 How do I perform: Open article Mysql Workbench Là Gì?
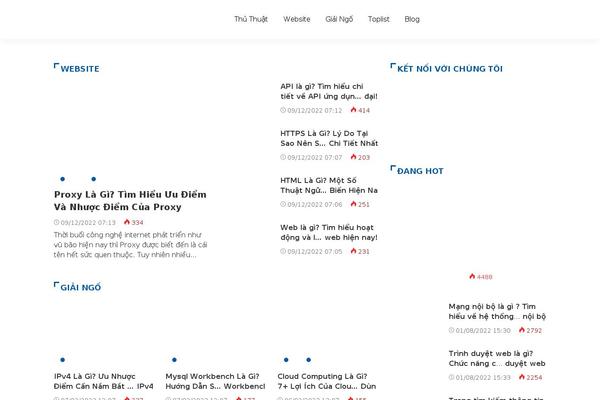click(215, 381)
